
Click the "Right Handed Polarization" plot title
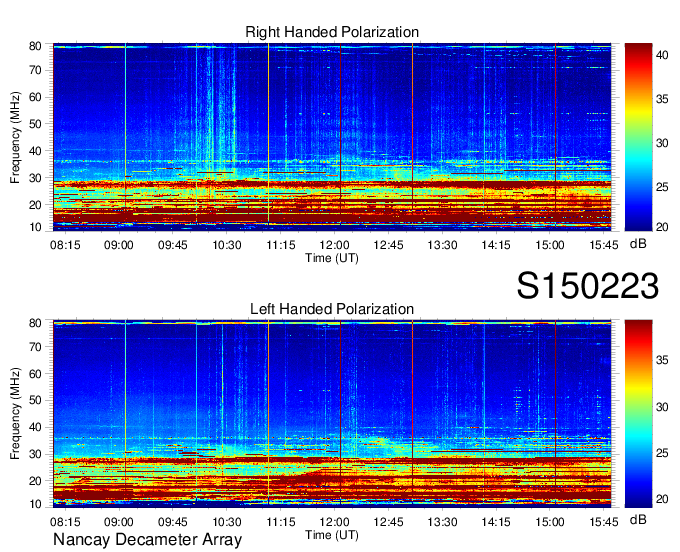[x=332, y=32]
